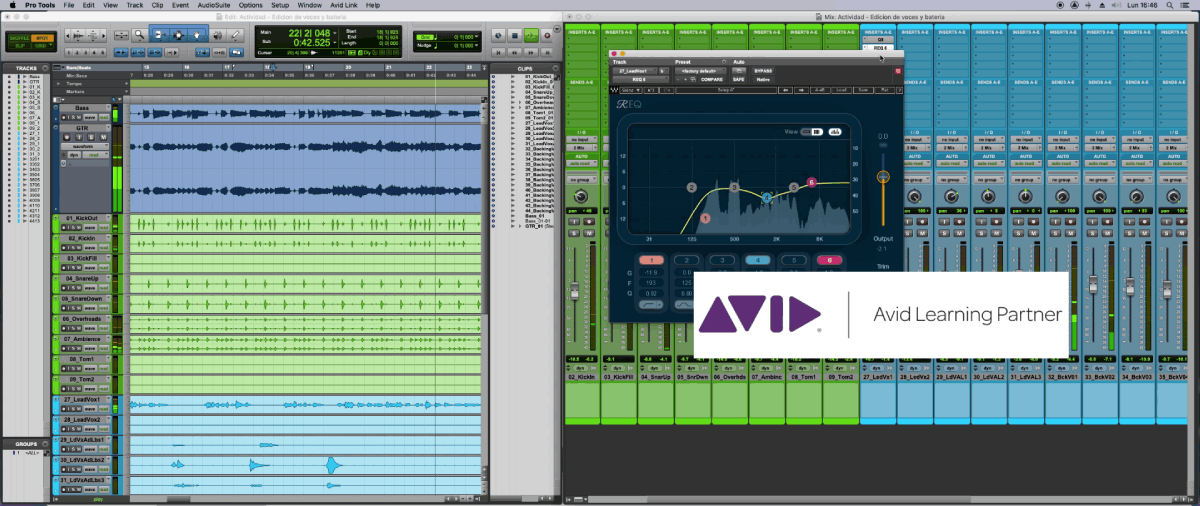Select the Bass track name
Screen dimensions: 1200x506
83,106
